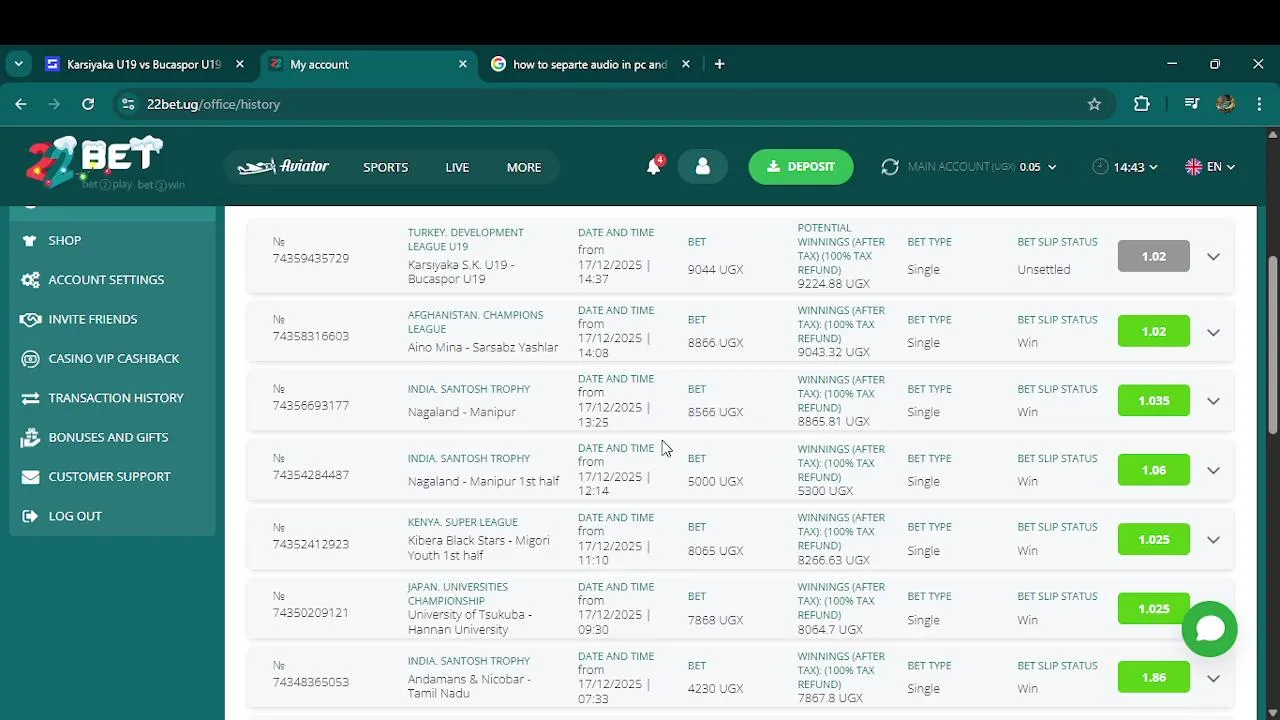
Task: Open the EN language dropdown
Action: pyautogui.click(x=1210, y=167)
